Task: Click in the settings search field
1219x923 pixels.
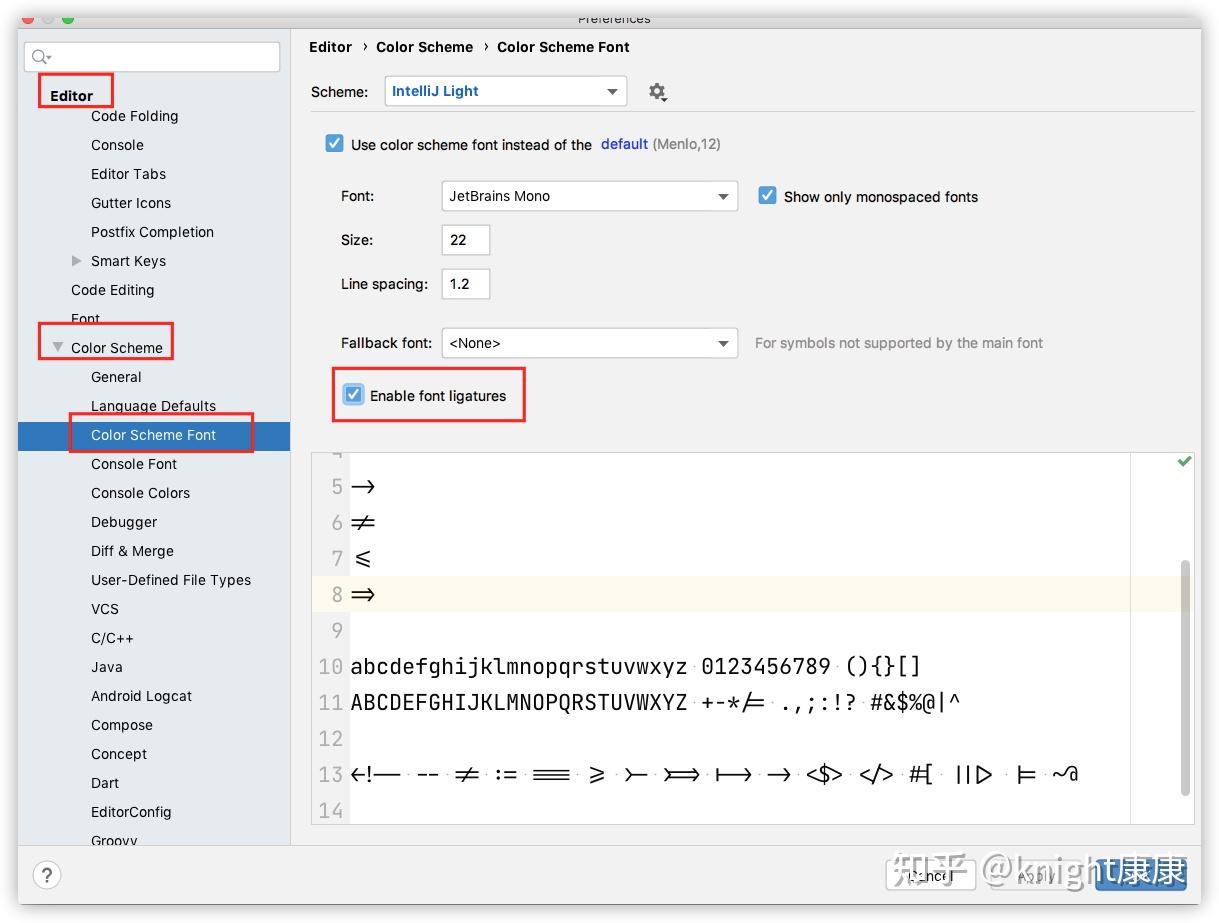Action: (152, 57)
